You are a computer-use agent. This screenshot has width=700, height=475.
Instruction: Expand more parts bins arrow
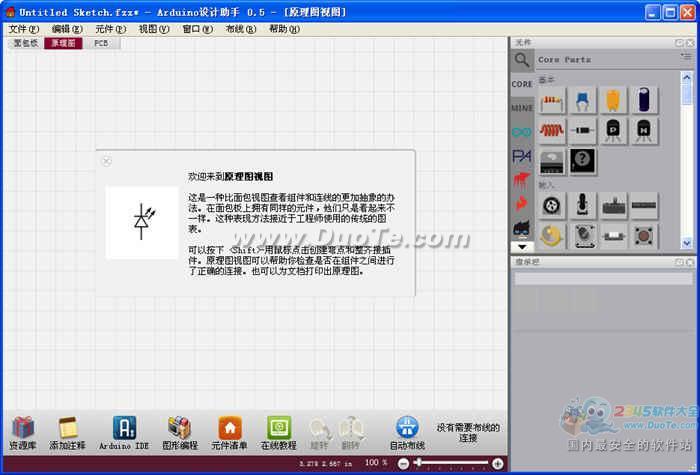(522, 246)
